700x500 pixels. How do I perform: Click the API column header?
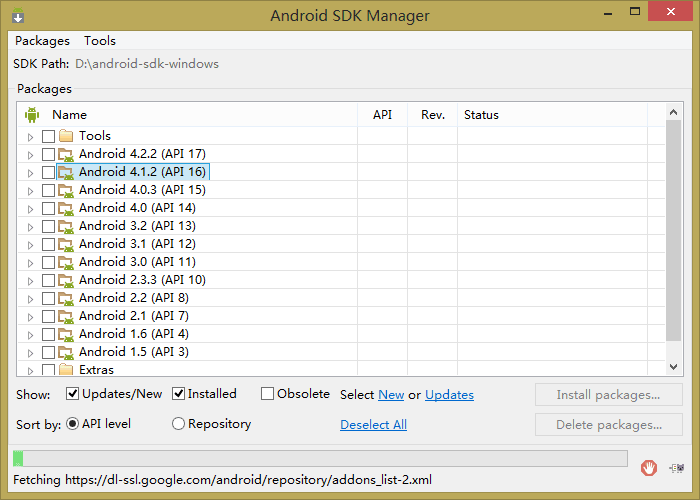(x=383, y=115)
